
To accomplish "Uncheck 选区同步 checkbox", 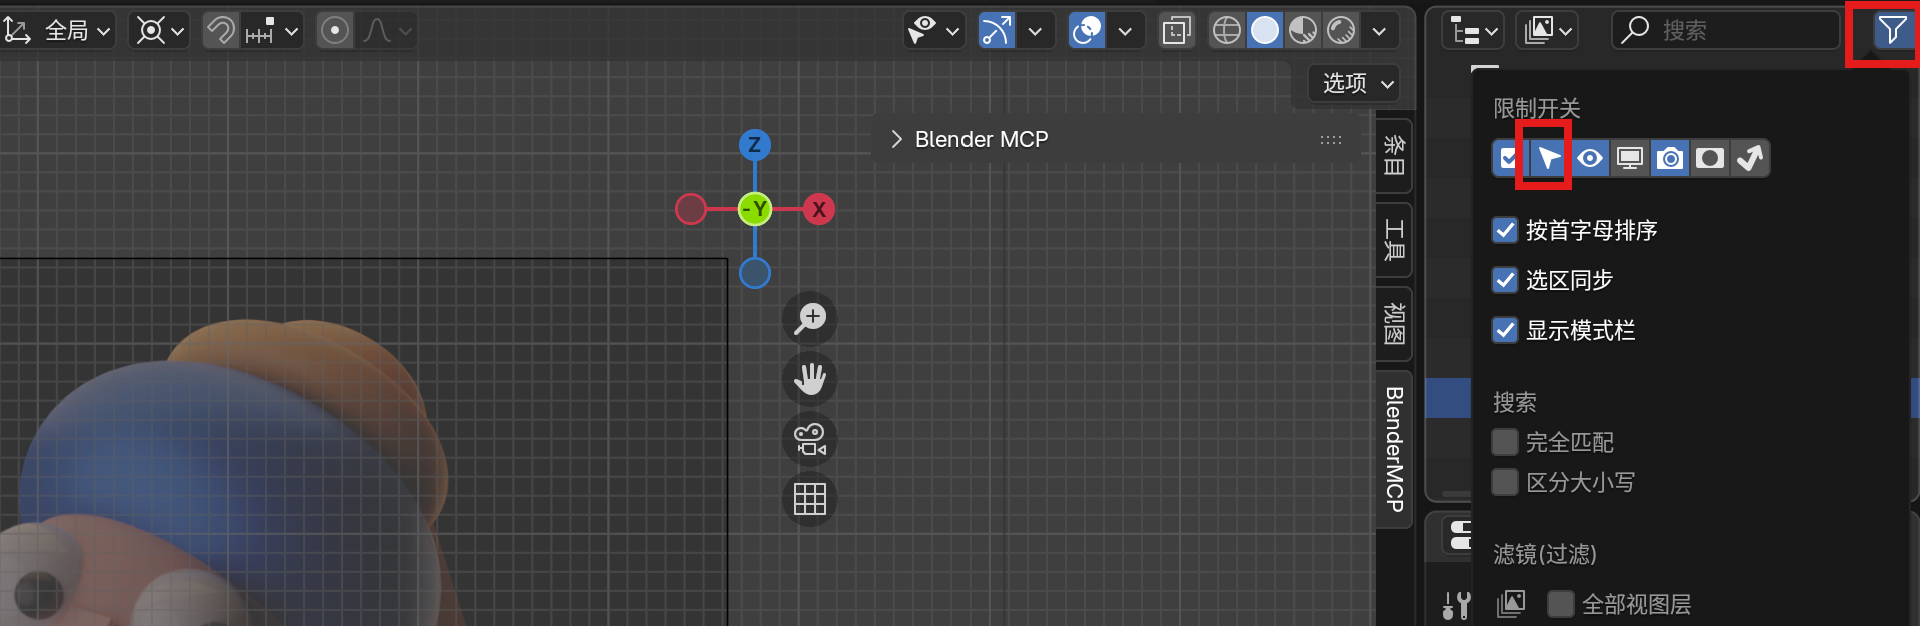I will pos(1505,280).
